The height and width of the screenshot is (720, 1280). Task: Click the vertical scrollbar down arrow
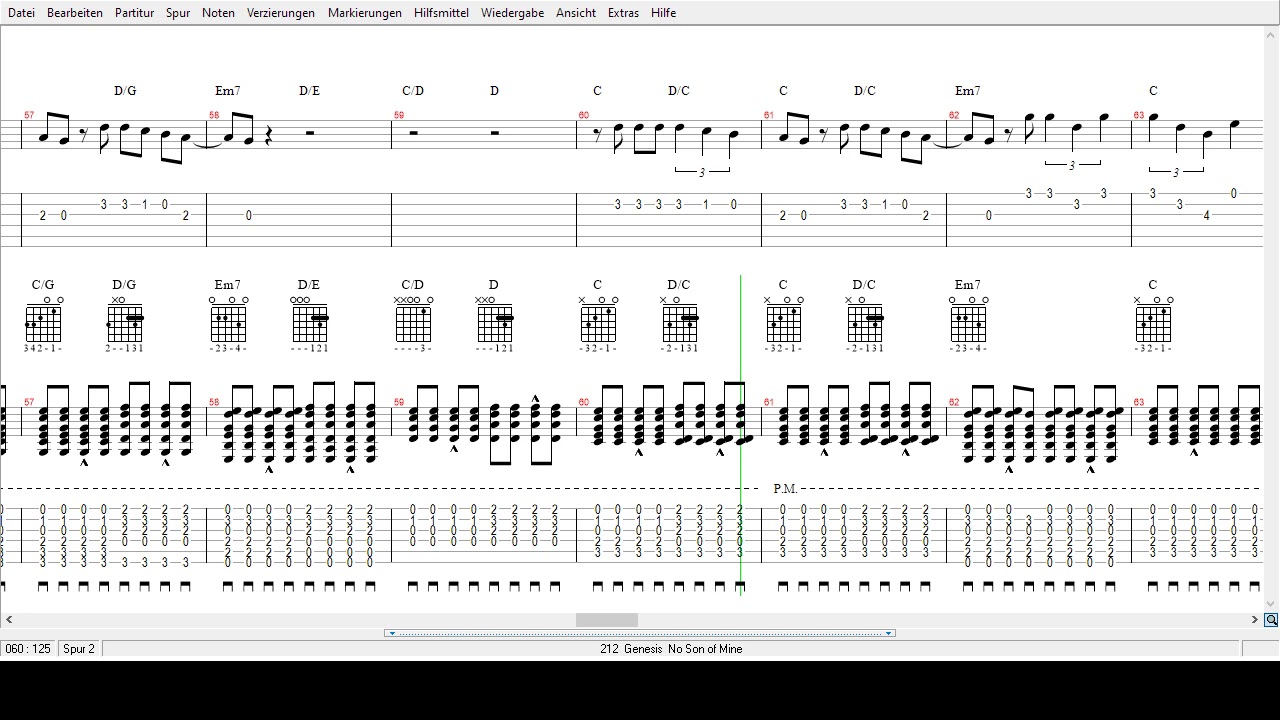coord(1271,603)
